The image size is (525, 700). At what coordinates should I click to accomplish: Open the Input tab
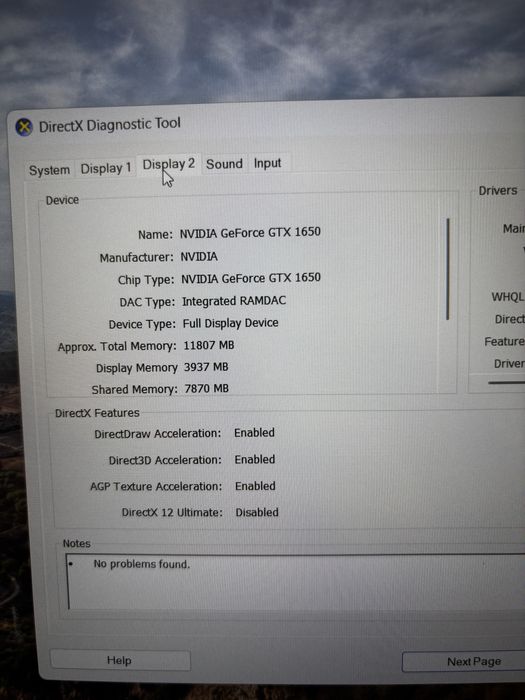coord(267,163)
